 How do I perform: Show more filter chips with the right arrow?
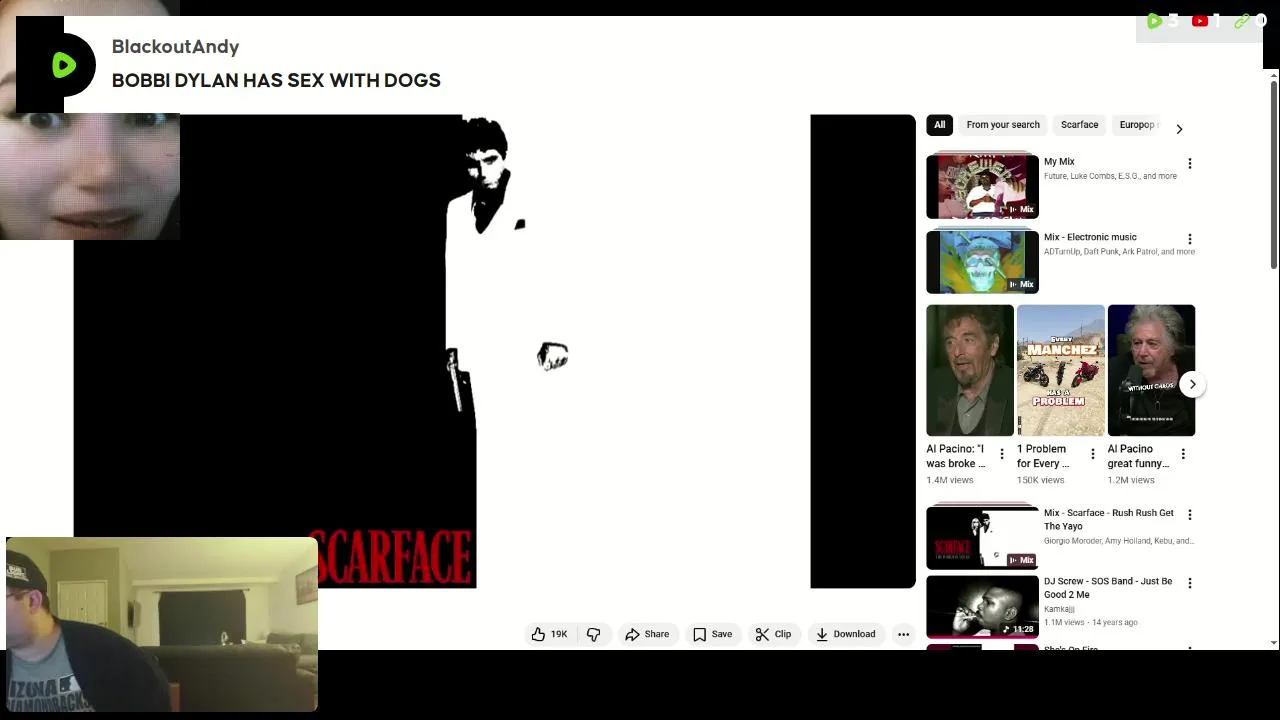pyautogui.click(x=1179, y=129)
